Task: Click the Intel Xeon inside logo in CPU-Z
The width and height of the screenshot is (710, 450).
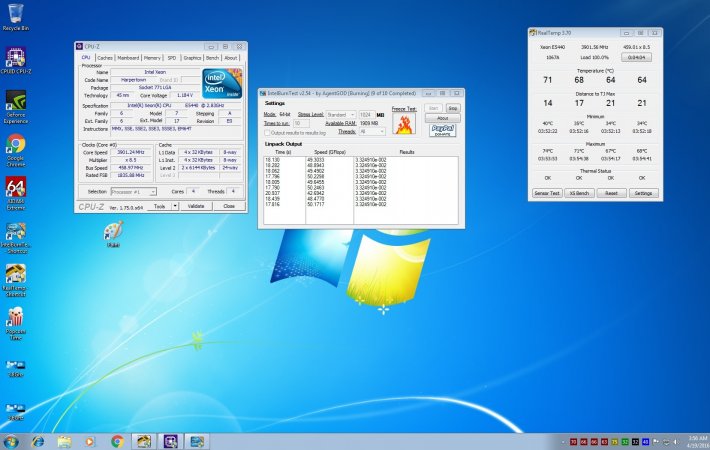Action: click(222, 84)
